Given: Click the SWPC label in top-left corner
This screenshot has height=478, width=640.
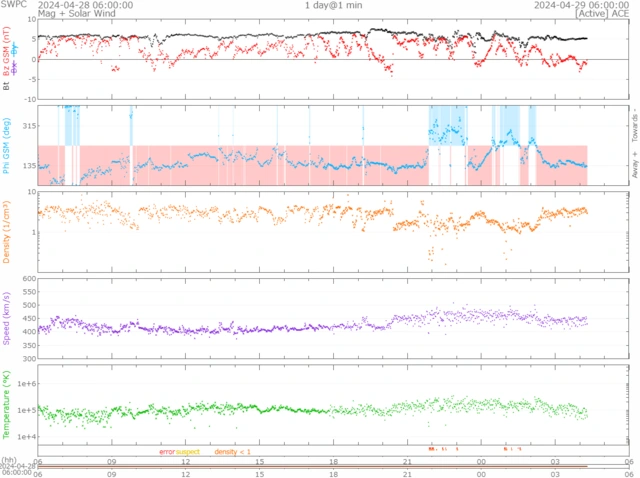Looking at the screenshot, I should pyautogui.click(x=13, y=5).
